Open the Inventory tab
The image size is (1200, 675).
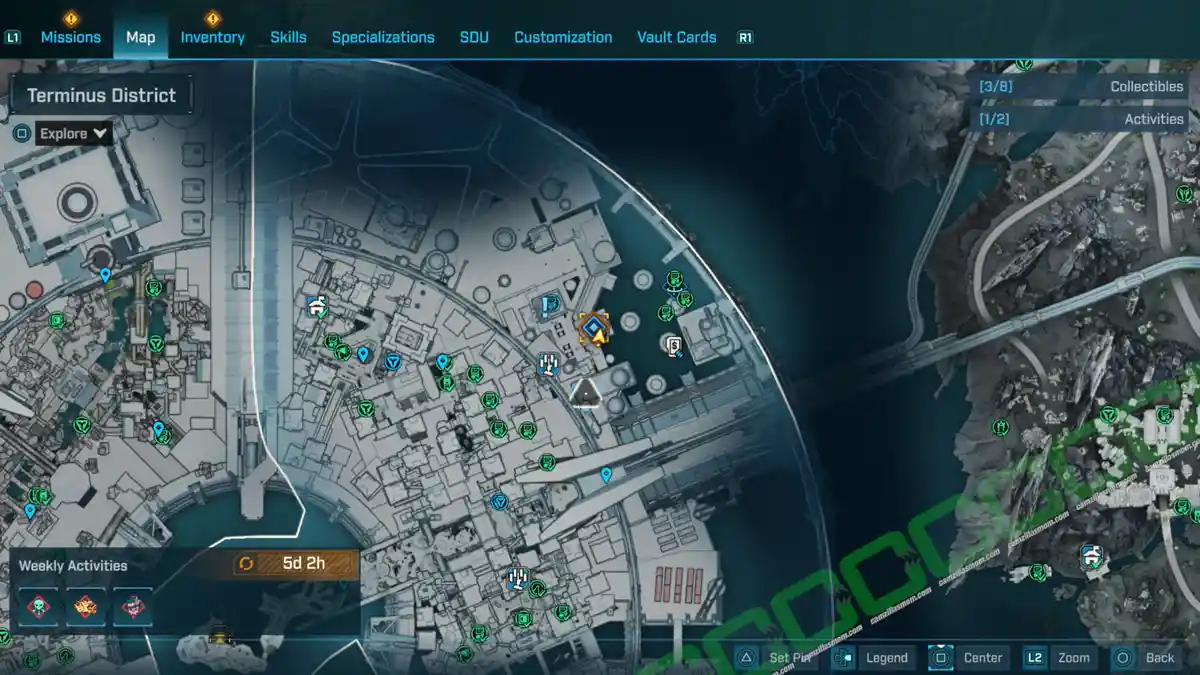point(212,37)
